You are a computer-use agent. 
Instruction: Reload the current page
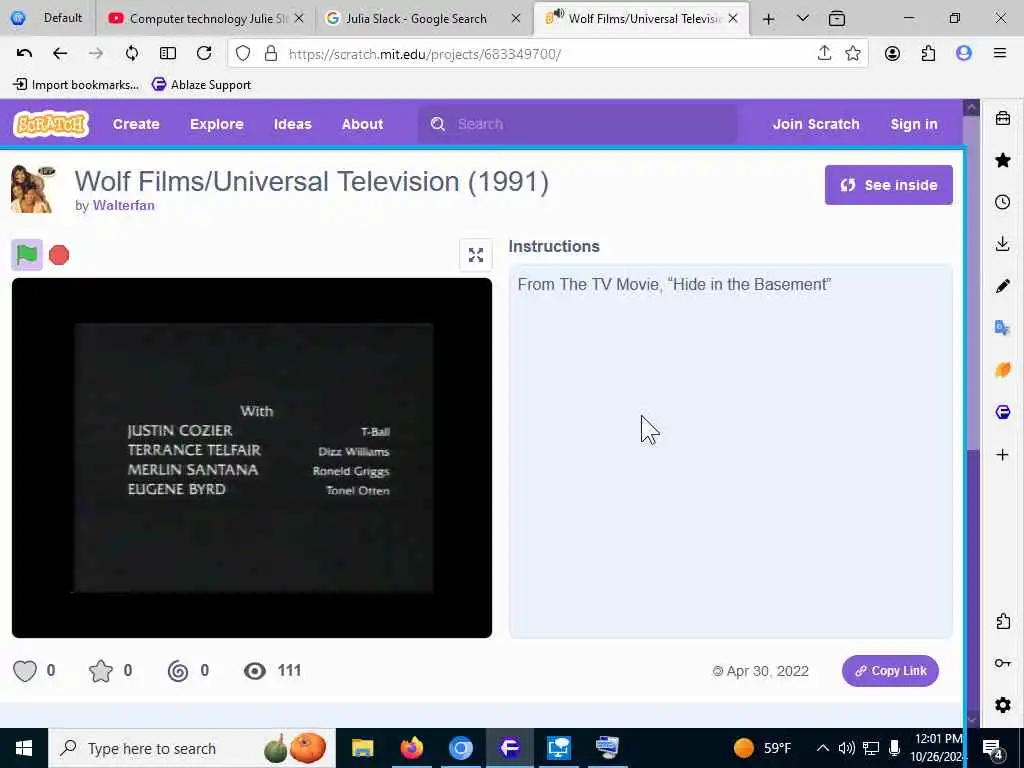(x=204, y=54)
